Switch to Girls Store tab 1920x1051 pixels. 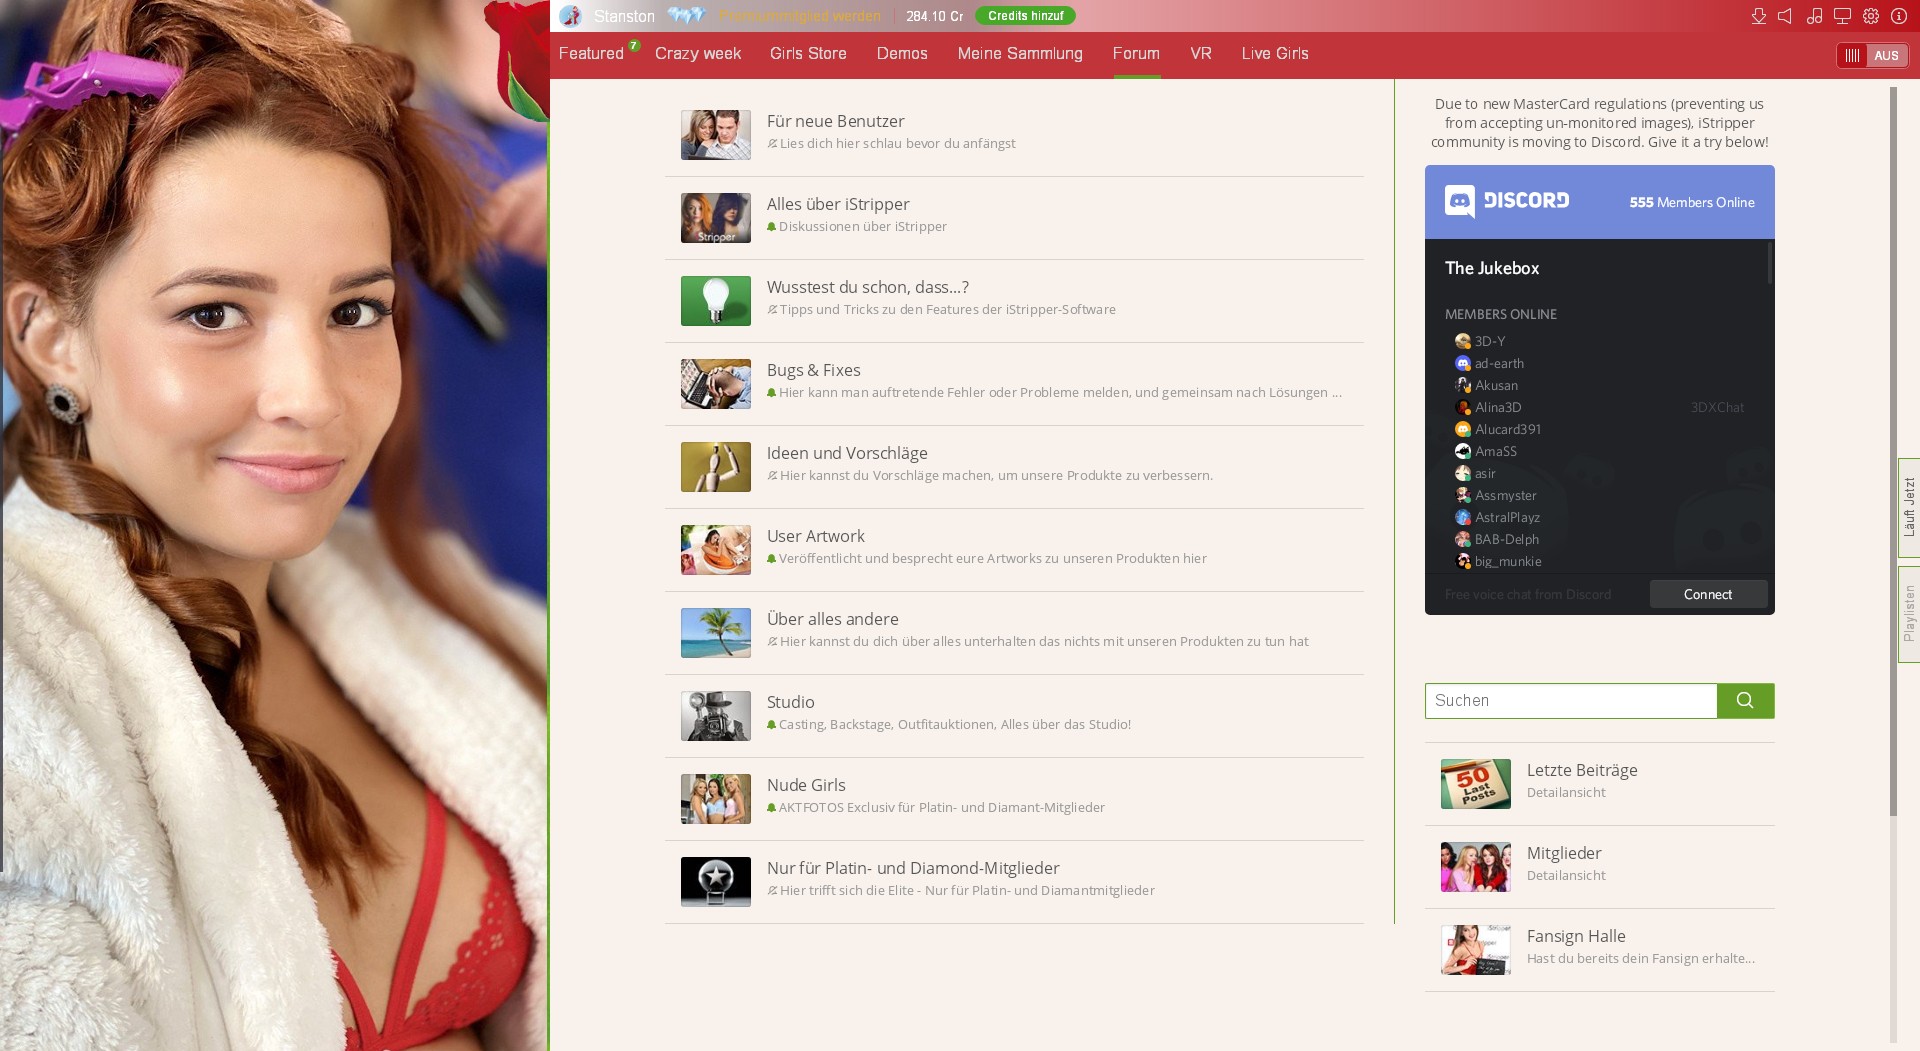pos(808,54)
